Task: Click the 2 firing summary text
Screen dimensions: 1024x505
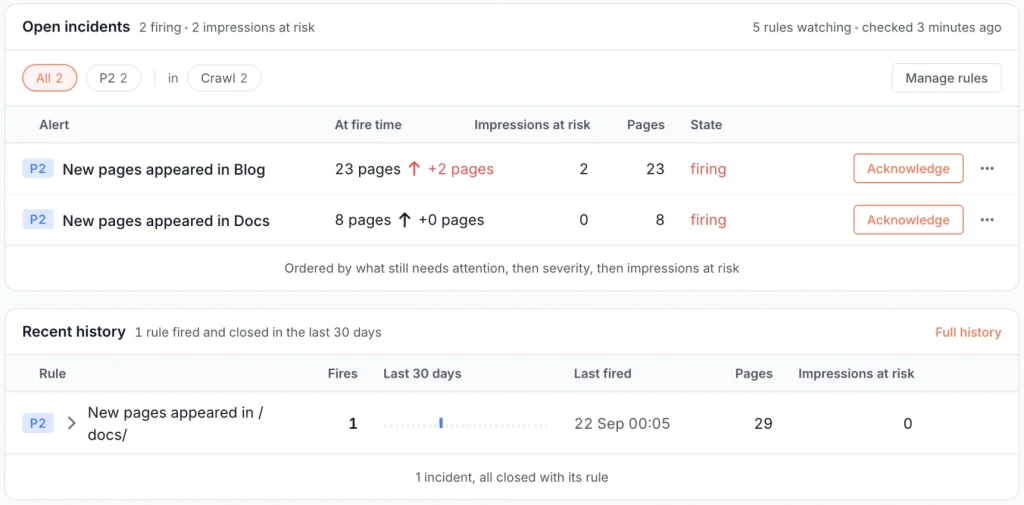Action: (160, 27)
